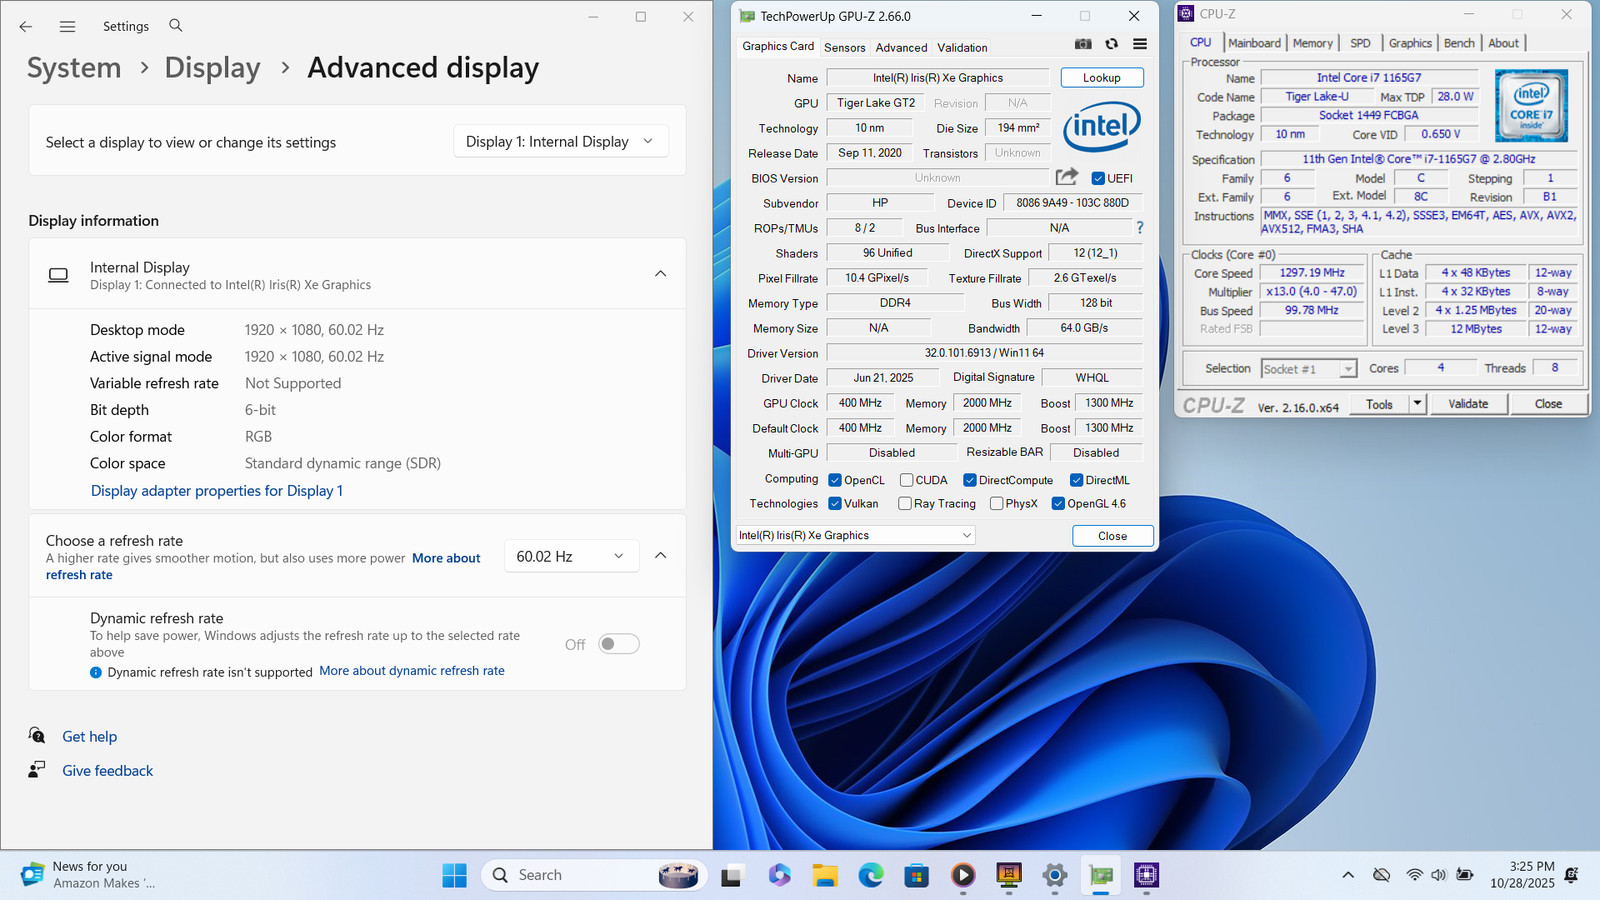Click the CPU-Z taskbar icon

click(1147, 875)
